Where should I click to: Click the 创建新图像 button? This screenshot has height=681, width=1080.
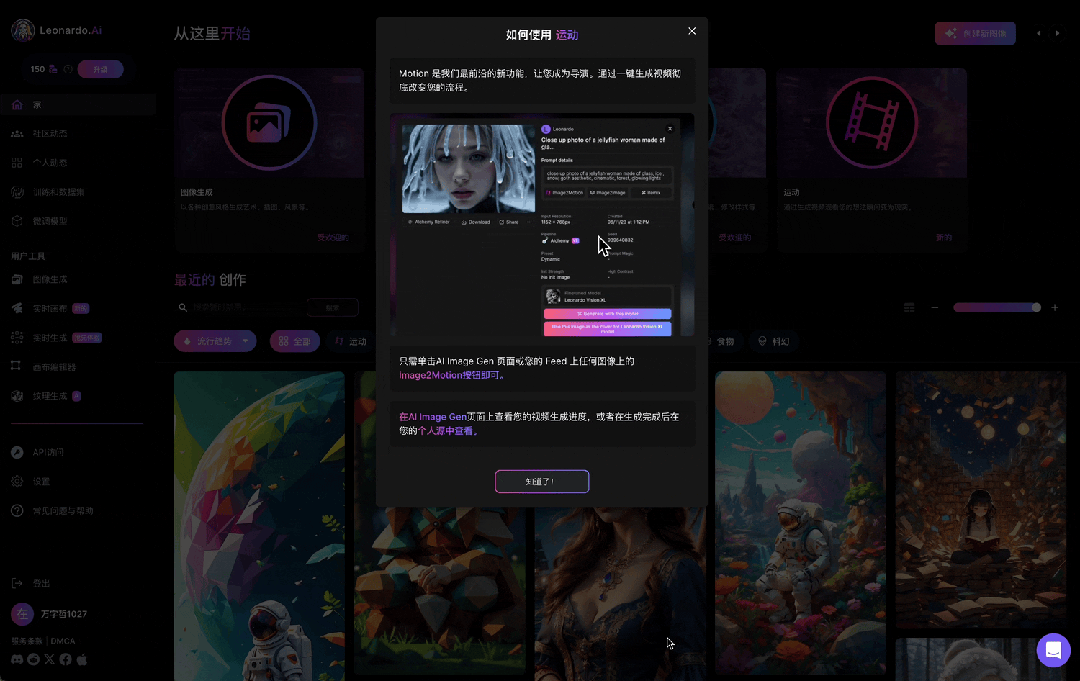tap(975, 33)
